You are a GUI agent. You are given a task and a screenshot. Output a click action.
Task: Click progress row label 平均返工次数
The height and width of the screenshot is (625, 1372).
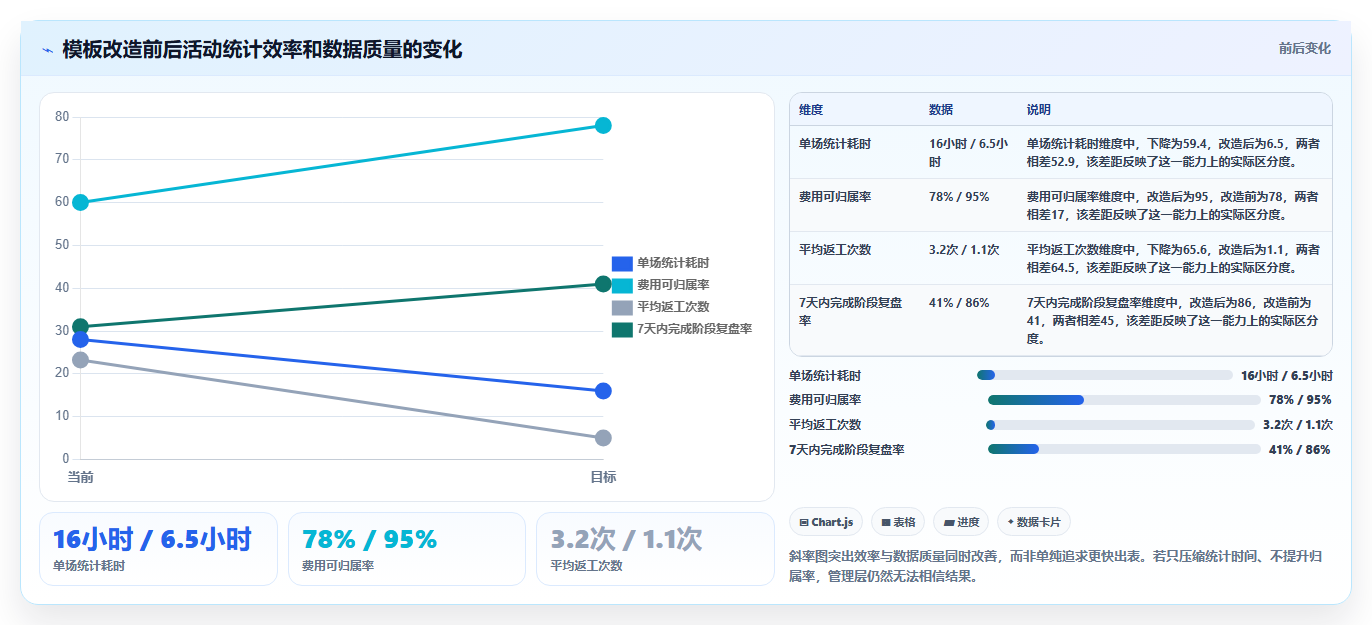tap(825, 425)
